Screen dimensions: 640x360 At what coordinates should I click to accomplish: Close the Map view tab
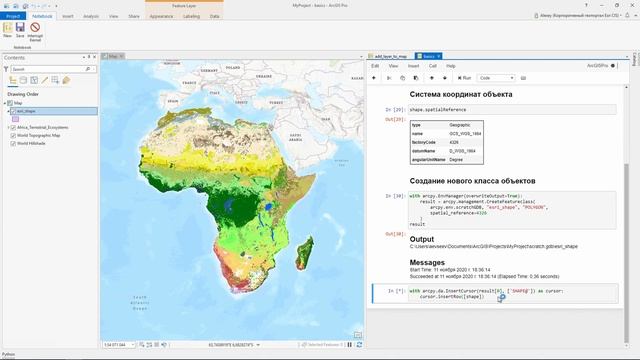[x=121, y=56]
